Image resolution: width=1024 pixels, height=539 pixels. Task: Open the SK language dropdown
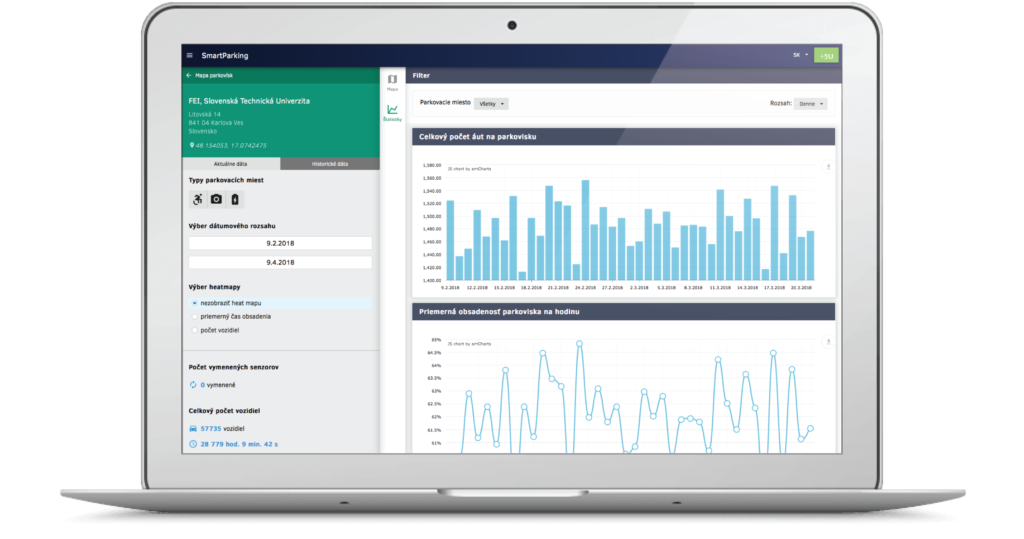(x=800, y=55)
